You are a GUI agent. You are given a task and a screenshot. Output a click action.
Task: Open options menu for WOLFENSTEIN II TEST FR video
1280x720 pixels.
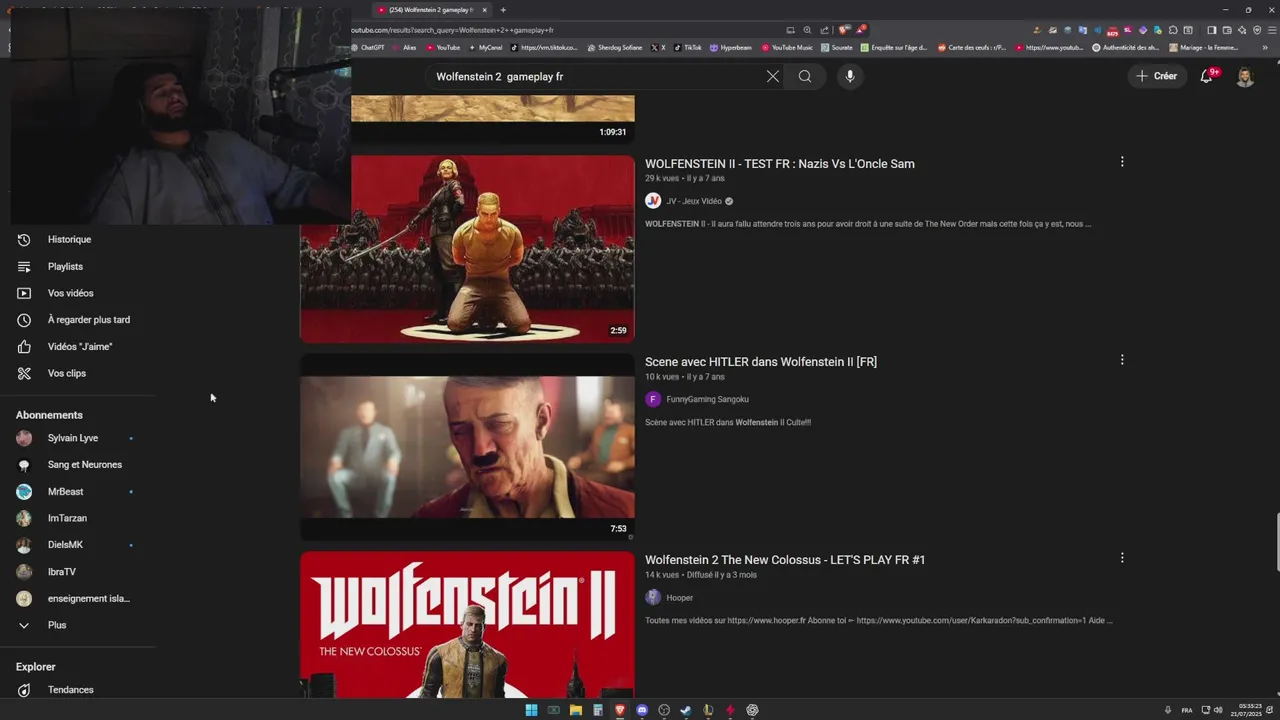(x=1122, y=162)
